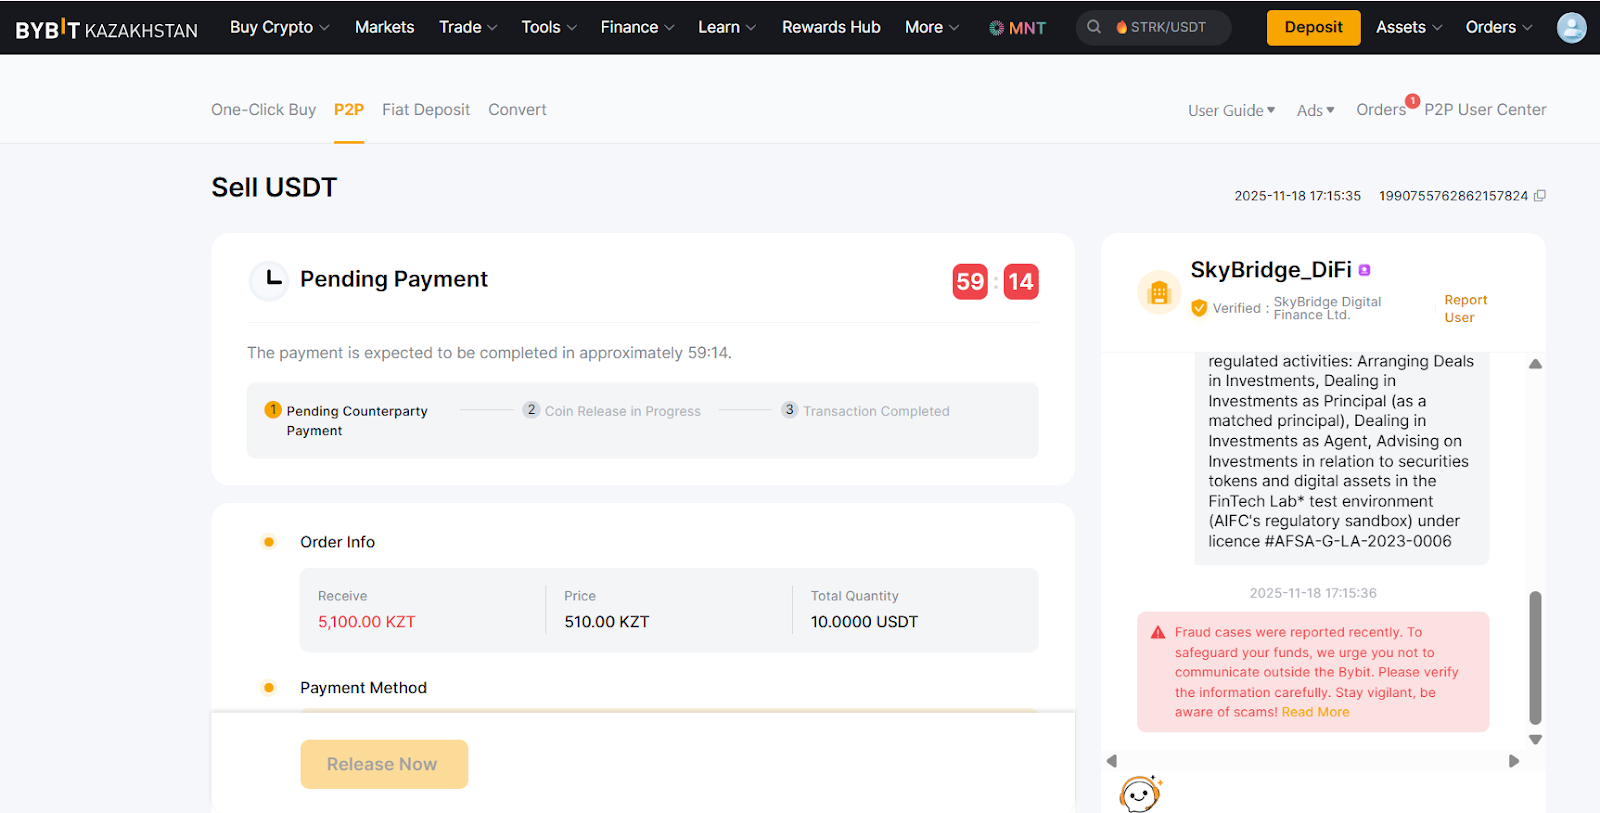The image size is (1600, 813).
Task: Expand the Buy Crypto dropdown
Action: point(279,27)
